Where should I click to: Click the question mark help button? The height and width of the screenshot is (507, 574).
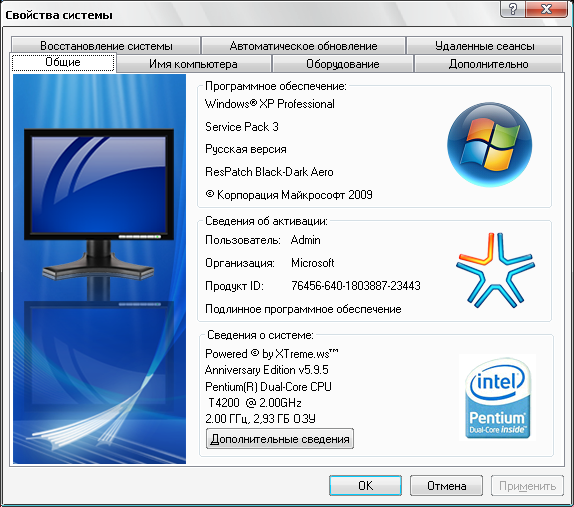[512, 8]
